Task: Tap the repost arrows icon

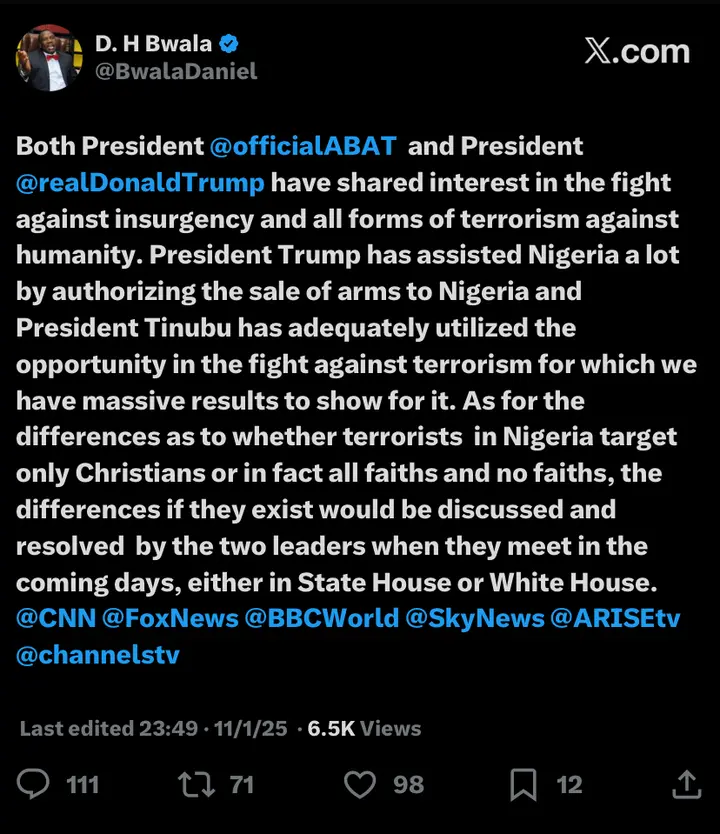Action: click(x=195, y=784)
